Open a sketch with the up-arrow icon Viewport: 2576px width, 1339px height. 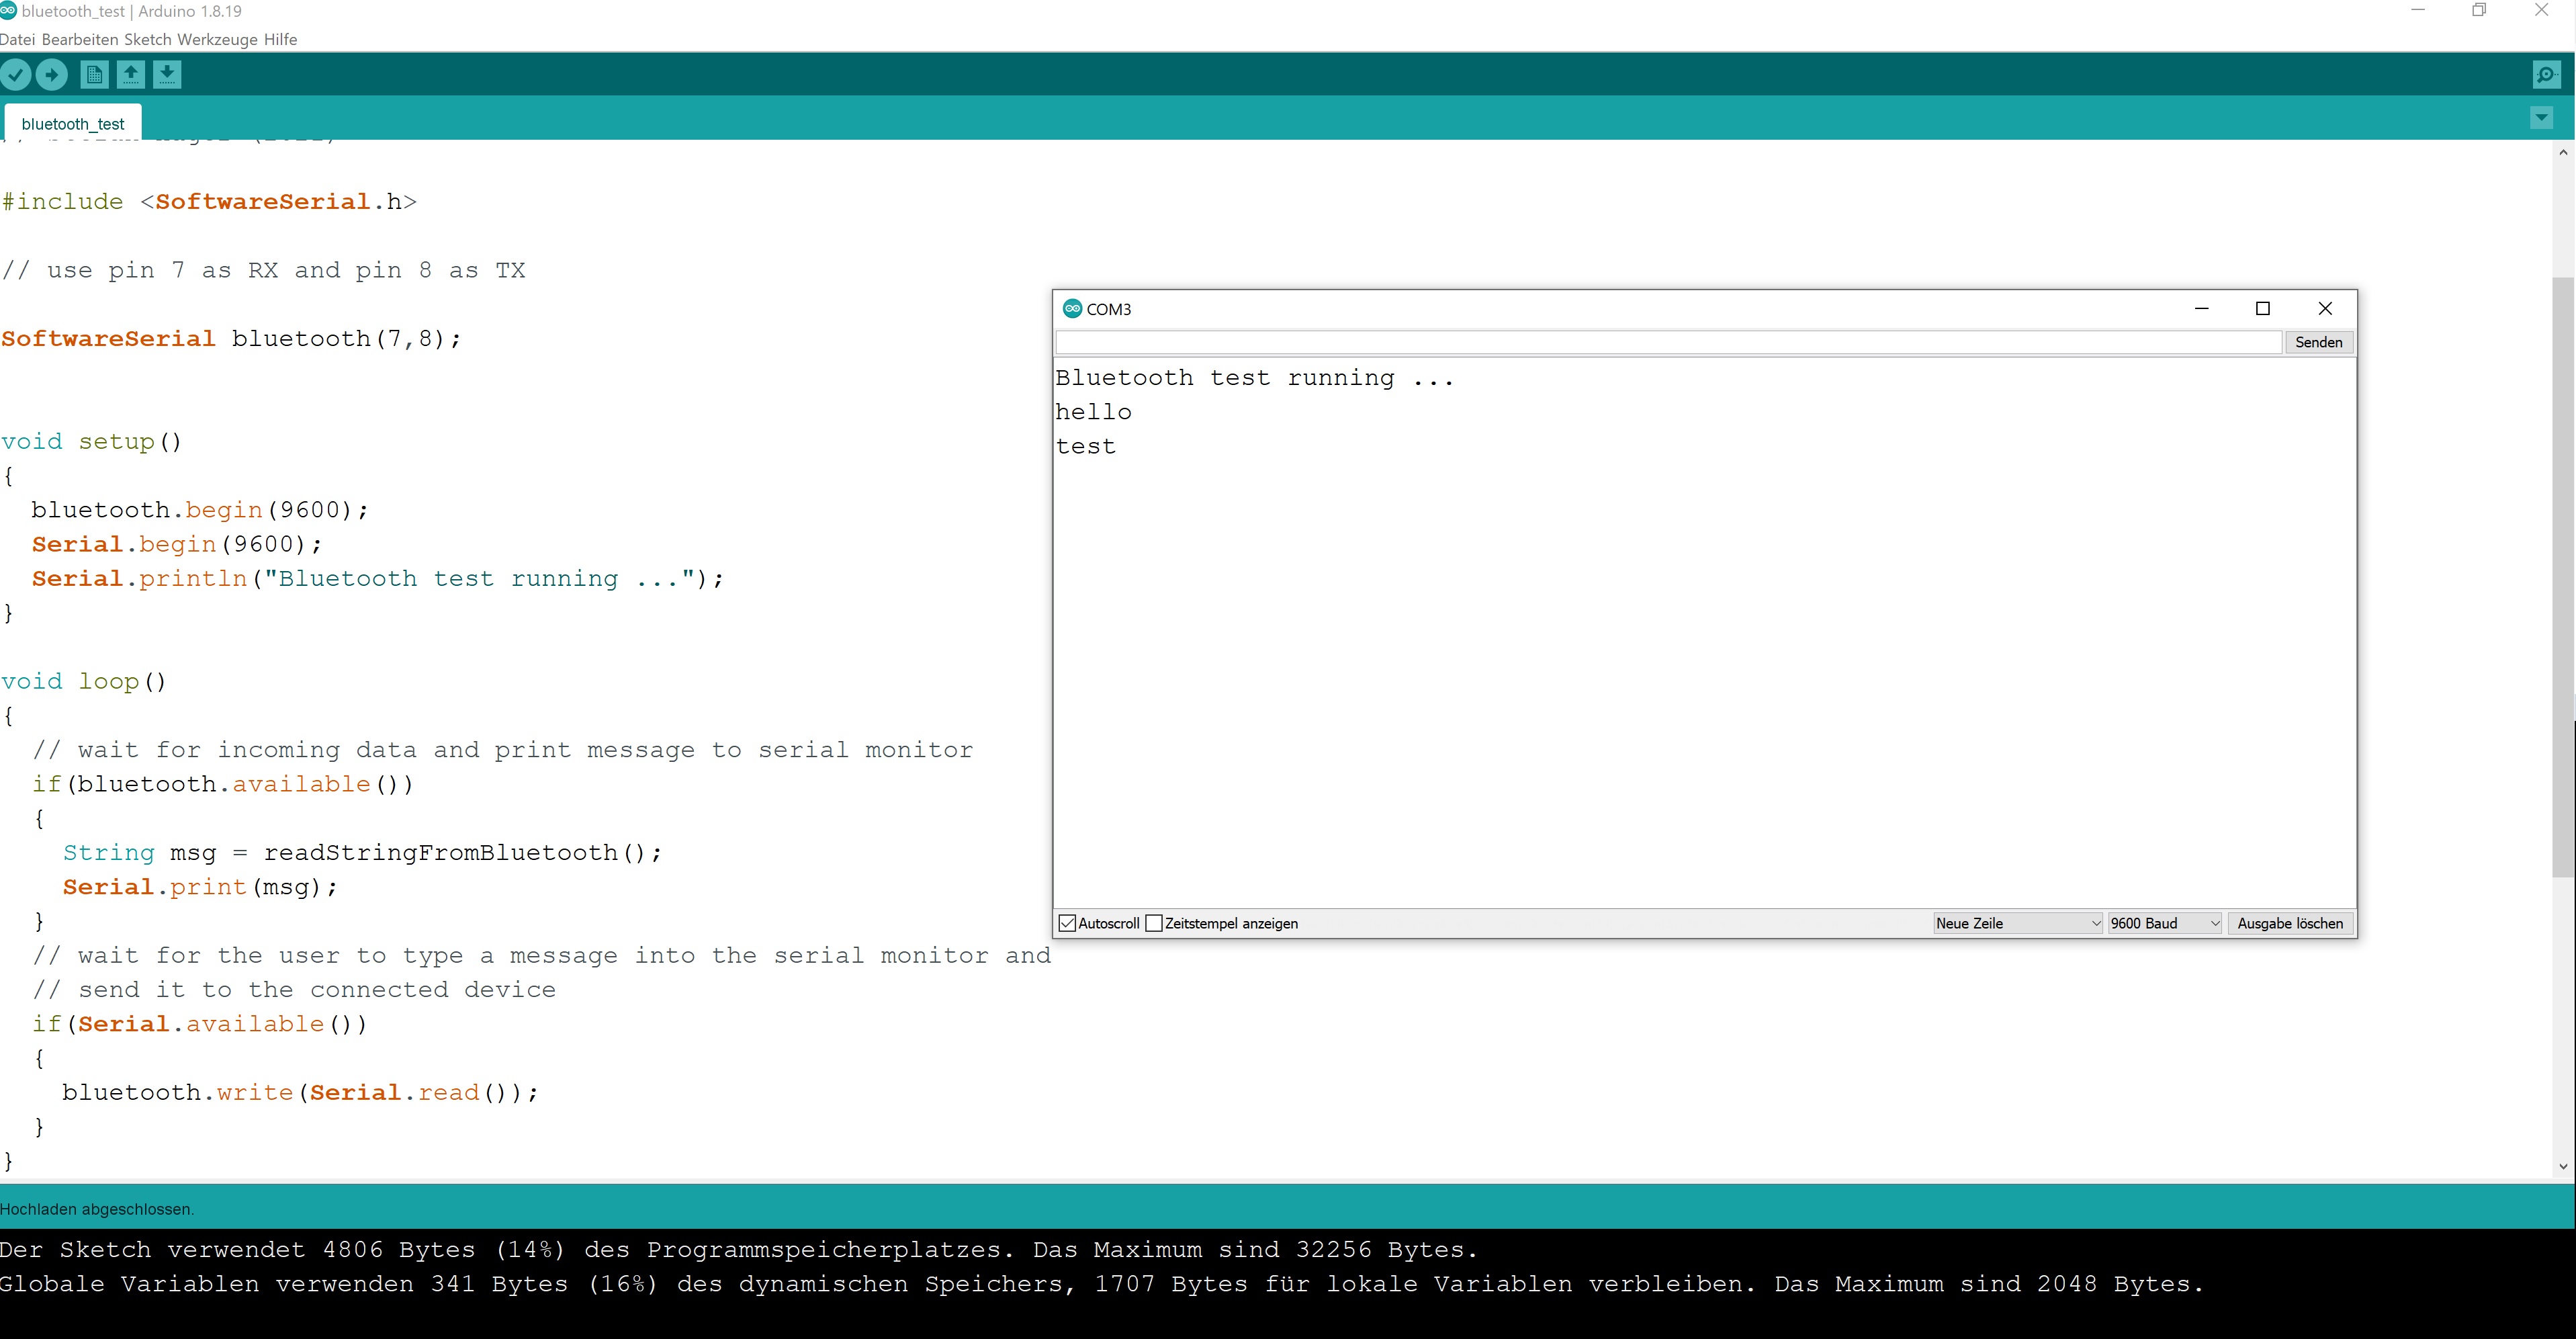131,74
